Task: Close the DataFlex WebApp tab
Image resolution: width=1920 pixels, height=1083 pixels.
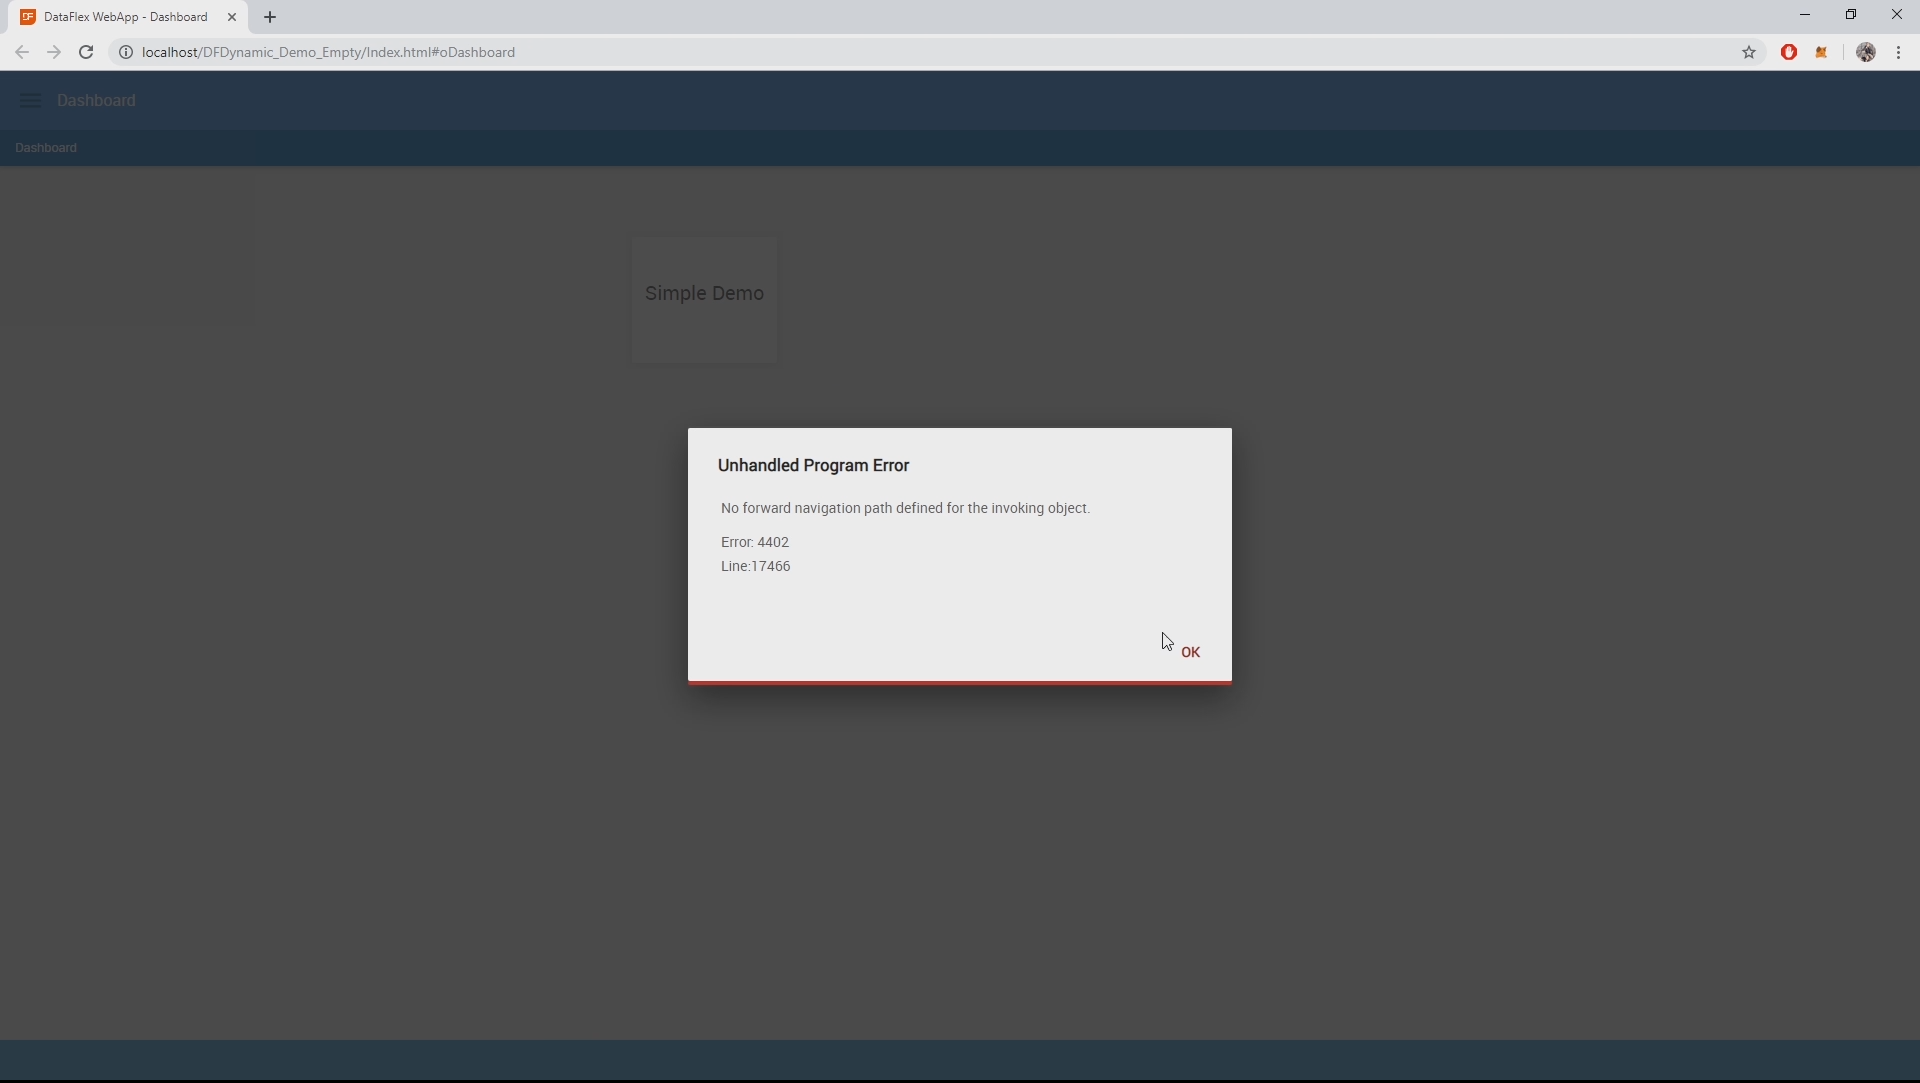Action: tap(232, 17)
